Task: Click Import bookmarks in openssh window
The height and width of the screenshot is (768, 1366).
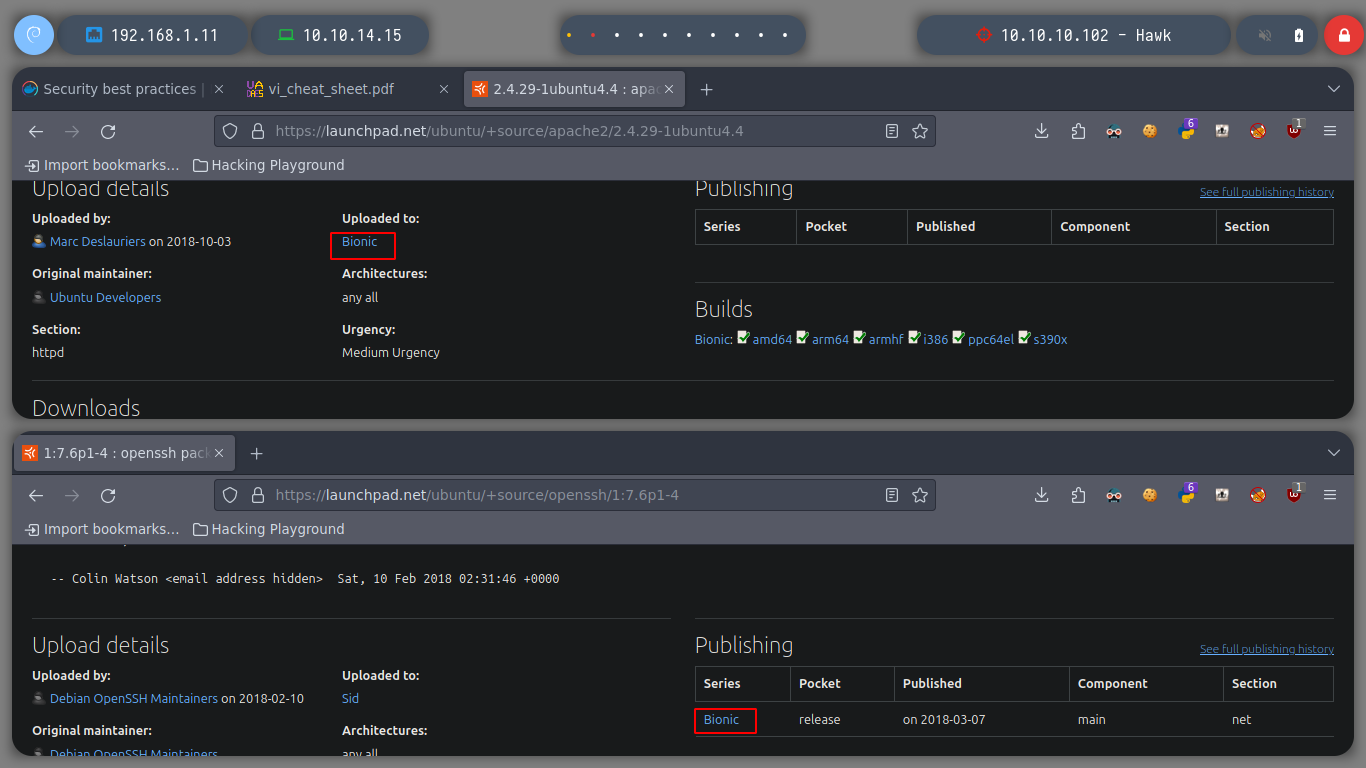Action: pos(102,529)
